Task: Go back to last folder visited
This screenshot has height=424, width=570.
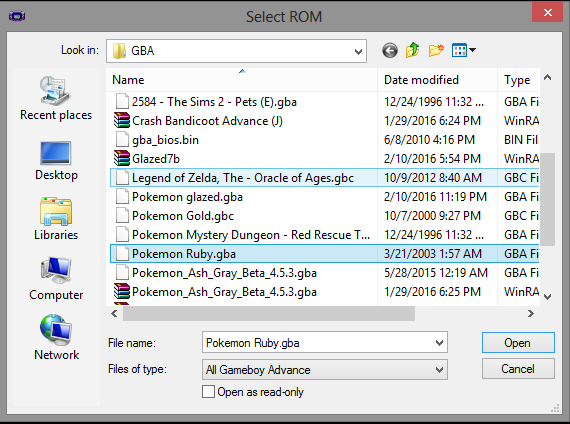Action: (390, 50)
